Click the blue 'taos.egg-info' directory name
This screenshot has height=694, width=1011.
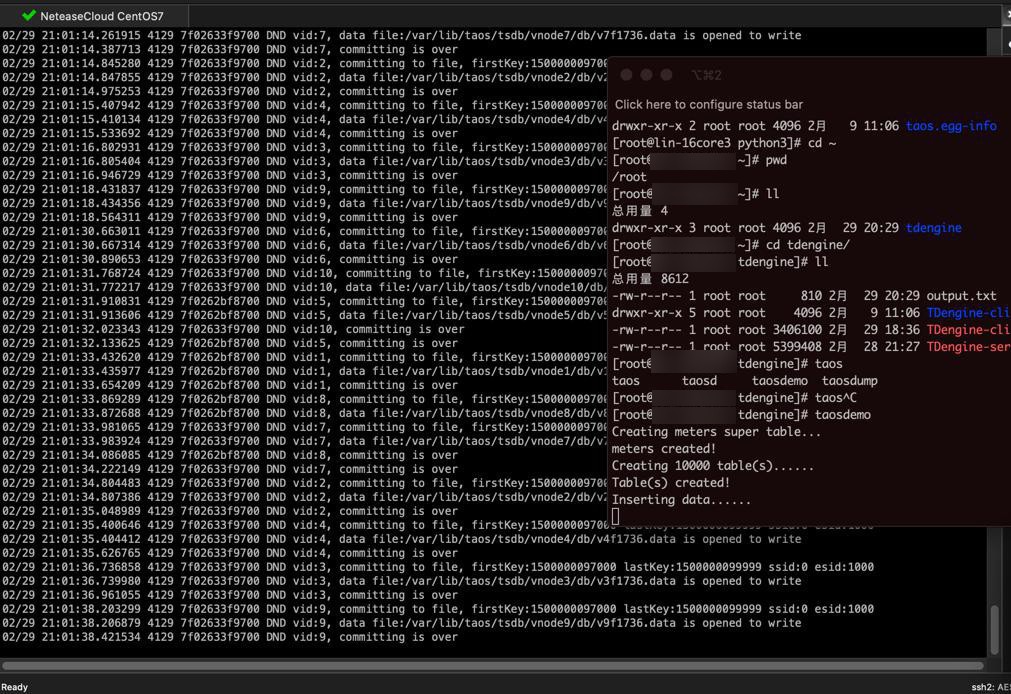pos(951,126)
